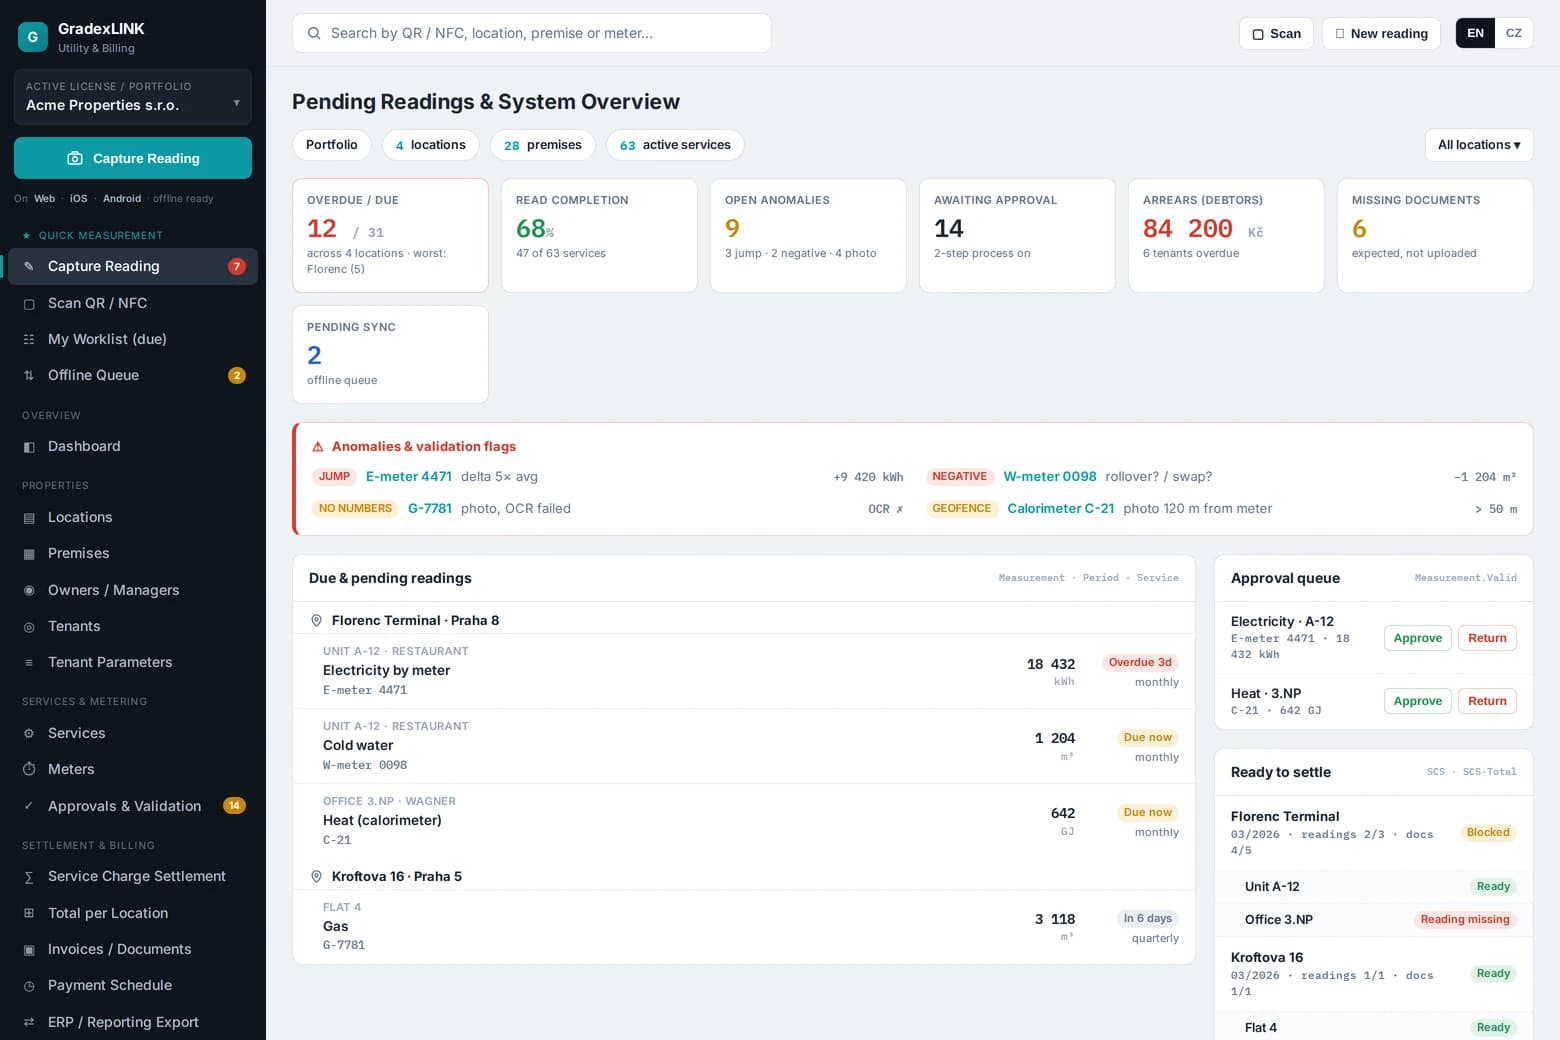1560x1040 pixels.
Task: Open the W-meter 0098 anomaly link
Action: tap(1050, 477)
